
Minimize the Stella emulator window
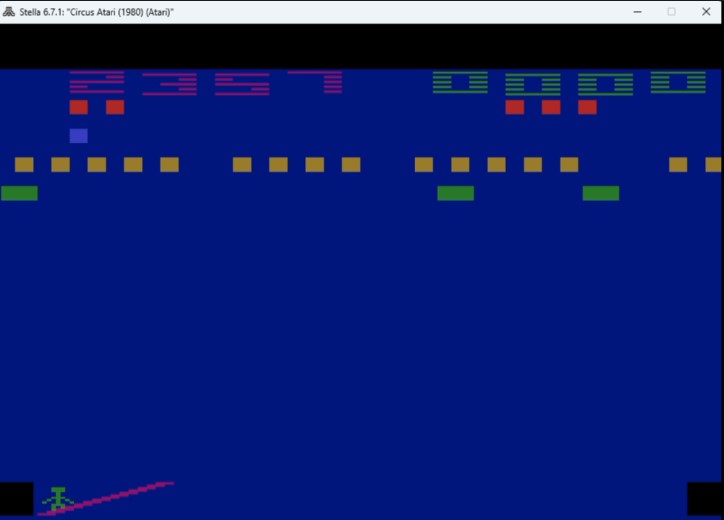pyautogui.click(x=637, y=12)
